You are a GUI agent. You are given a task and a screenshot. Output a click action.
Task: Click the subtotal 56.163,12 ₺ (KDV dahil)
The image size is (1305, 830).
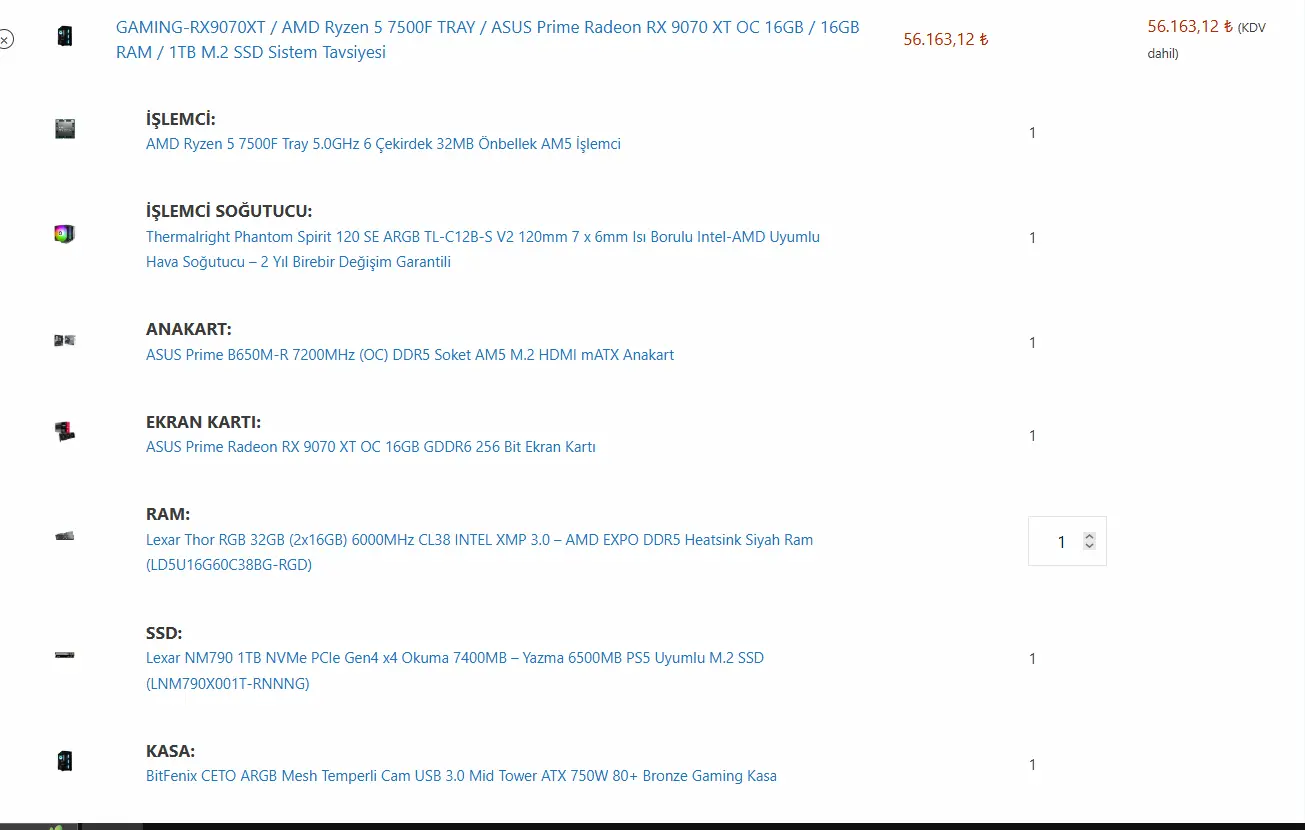1206,39
